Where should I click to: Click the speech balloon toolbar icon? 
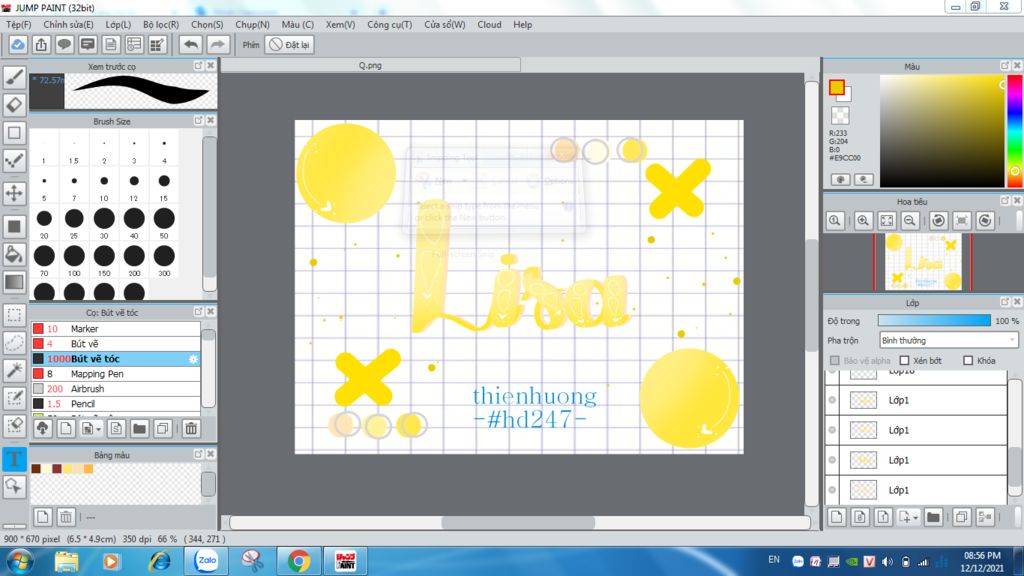(x=64, y=44)
